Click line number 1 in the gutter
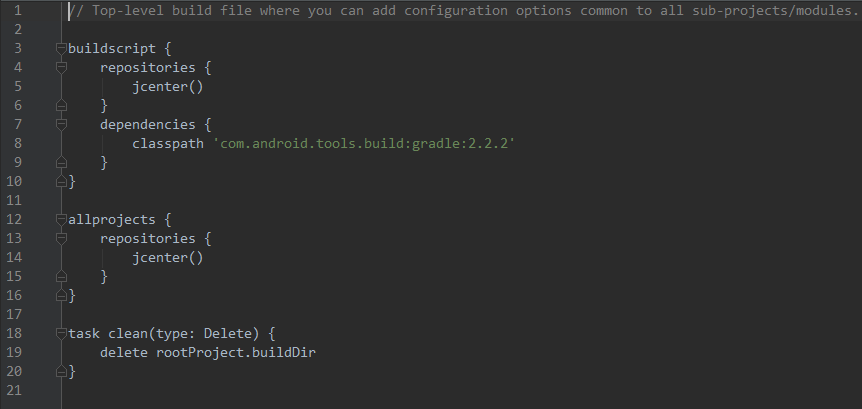 [18, 10]
